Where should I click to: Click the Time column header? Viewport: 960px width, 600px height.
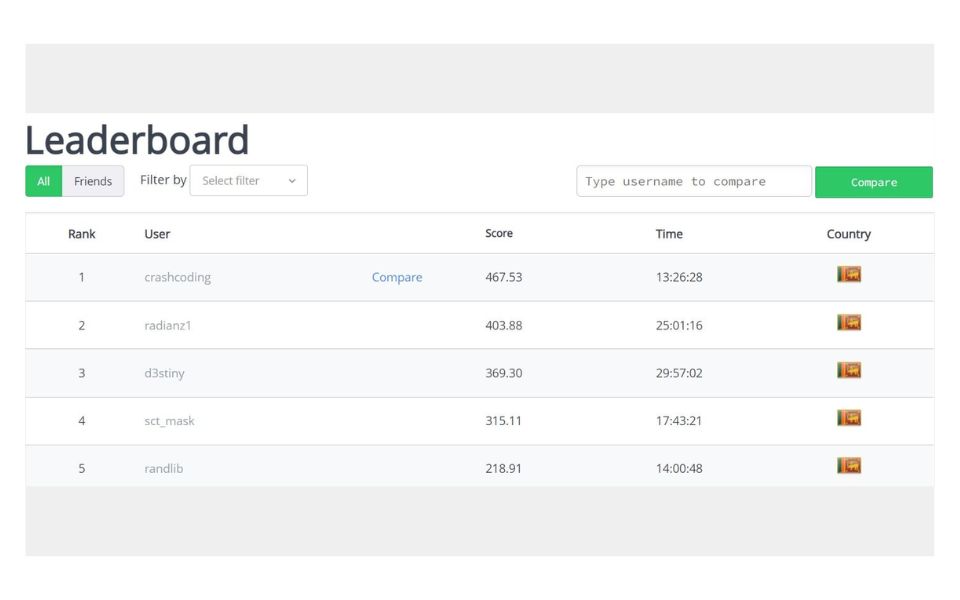point(668,233)
